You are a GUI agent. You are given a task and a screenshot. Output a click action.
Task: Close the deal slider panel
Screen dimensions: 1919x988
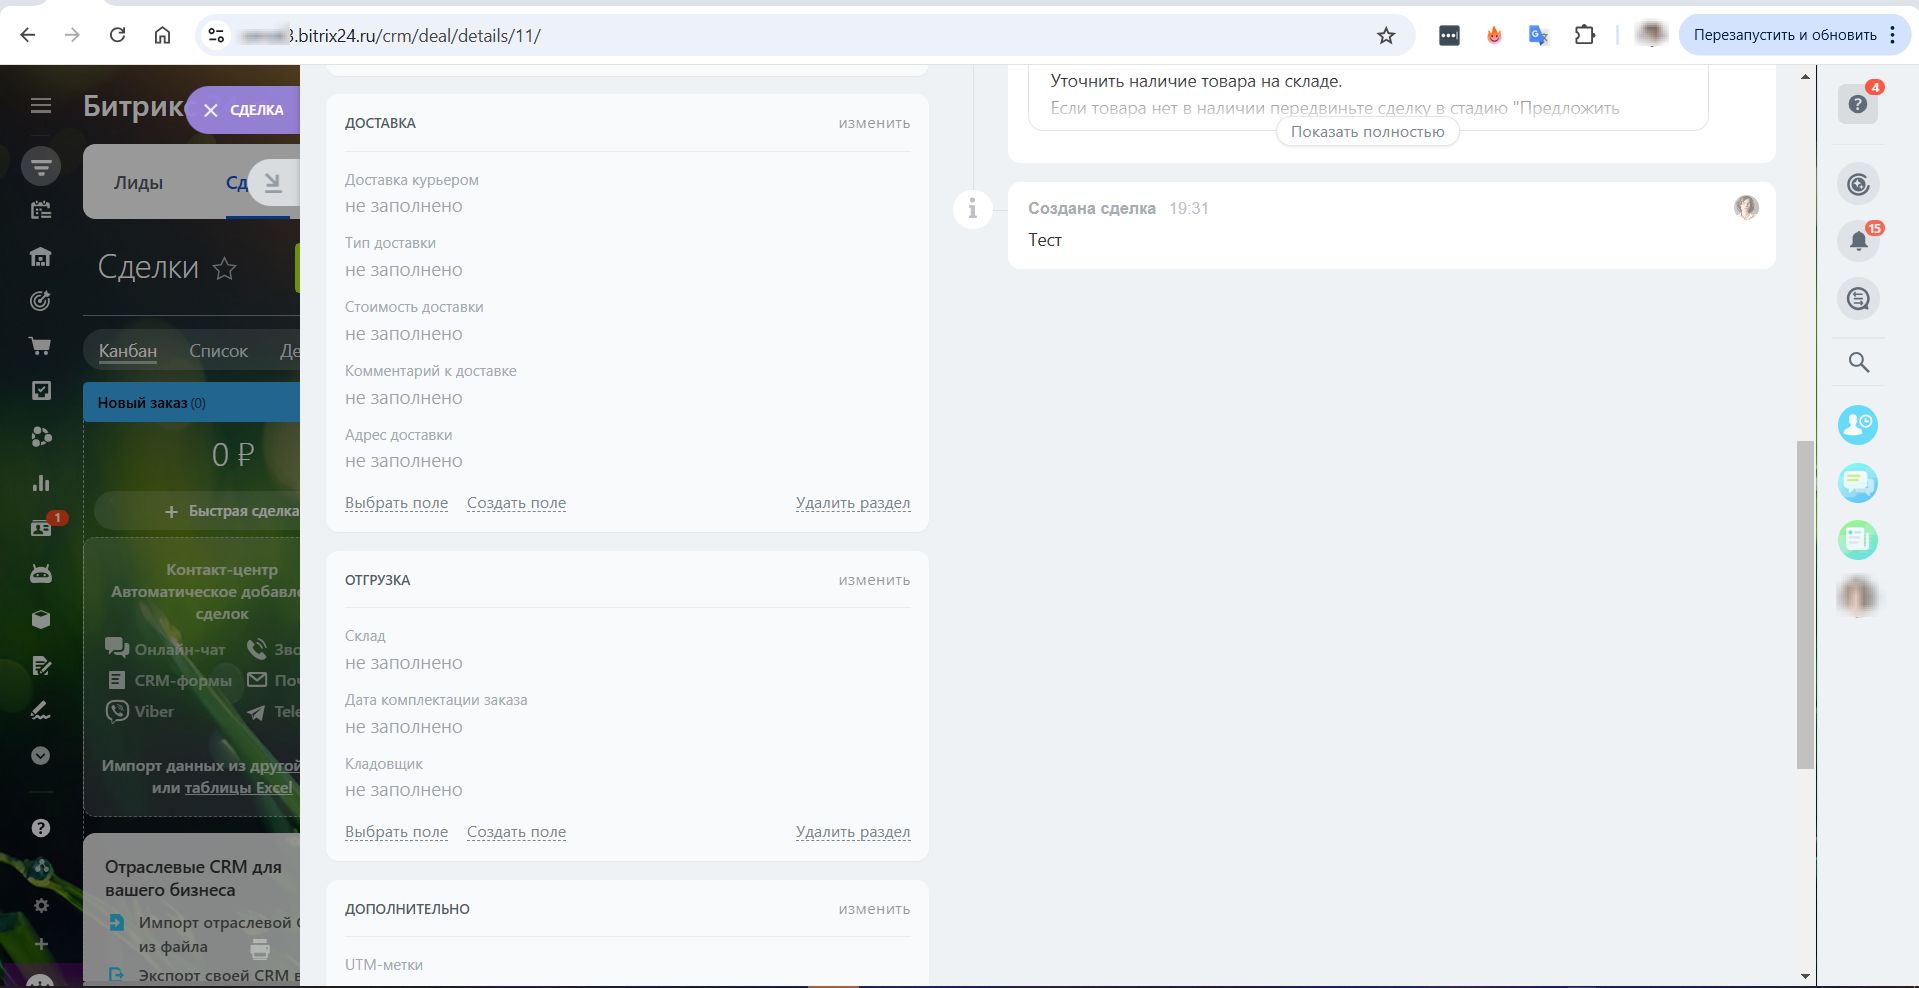tap(211, 110)
